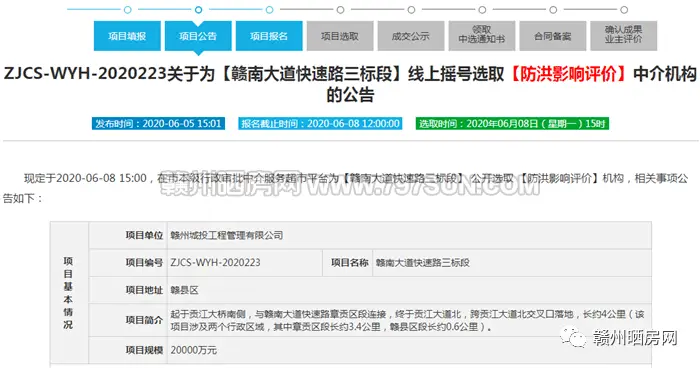The height and width of the screenshot is (368, 700).
Task: Click the 项目规模 label cell
Action: [x=128, y=350]
